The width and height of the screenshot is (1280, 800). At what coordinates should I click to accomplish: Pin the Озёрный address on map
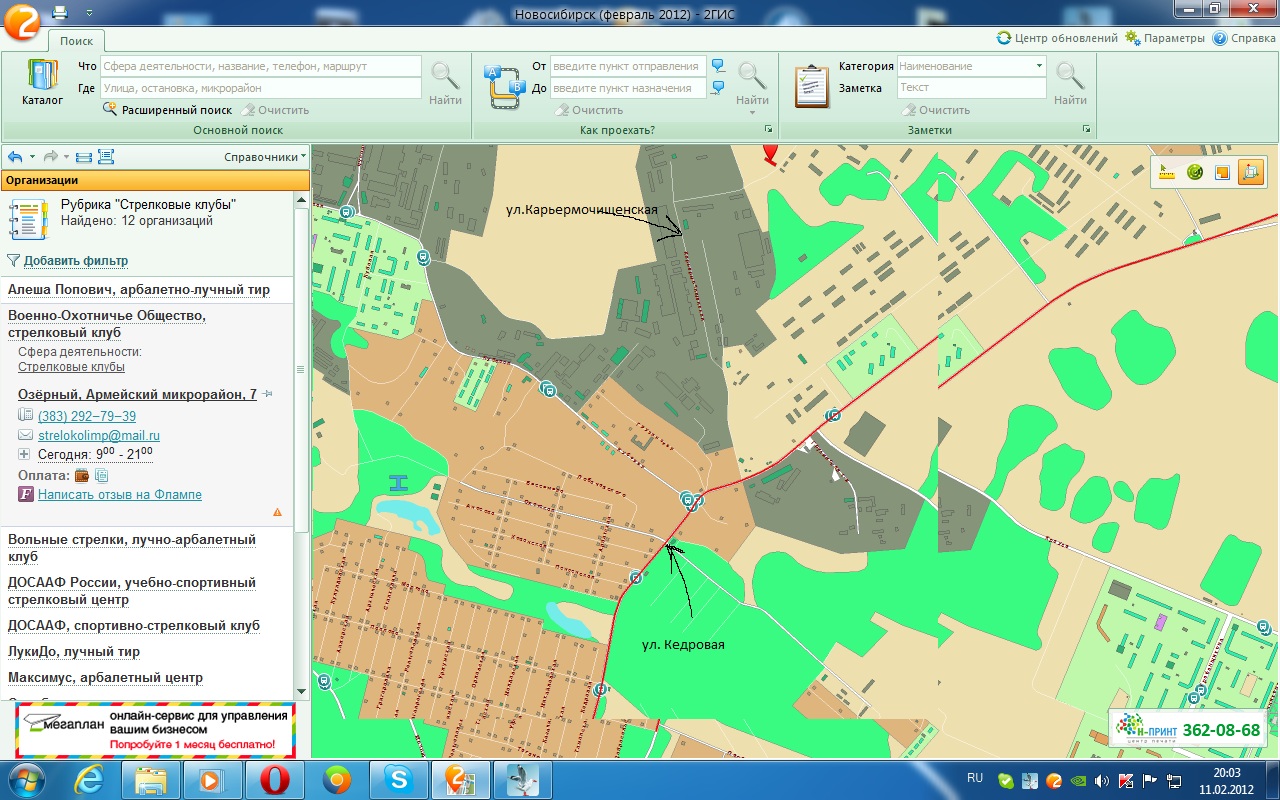pyautogui.click(x=268, y=395)
